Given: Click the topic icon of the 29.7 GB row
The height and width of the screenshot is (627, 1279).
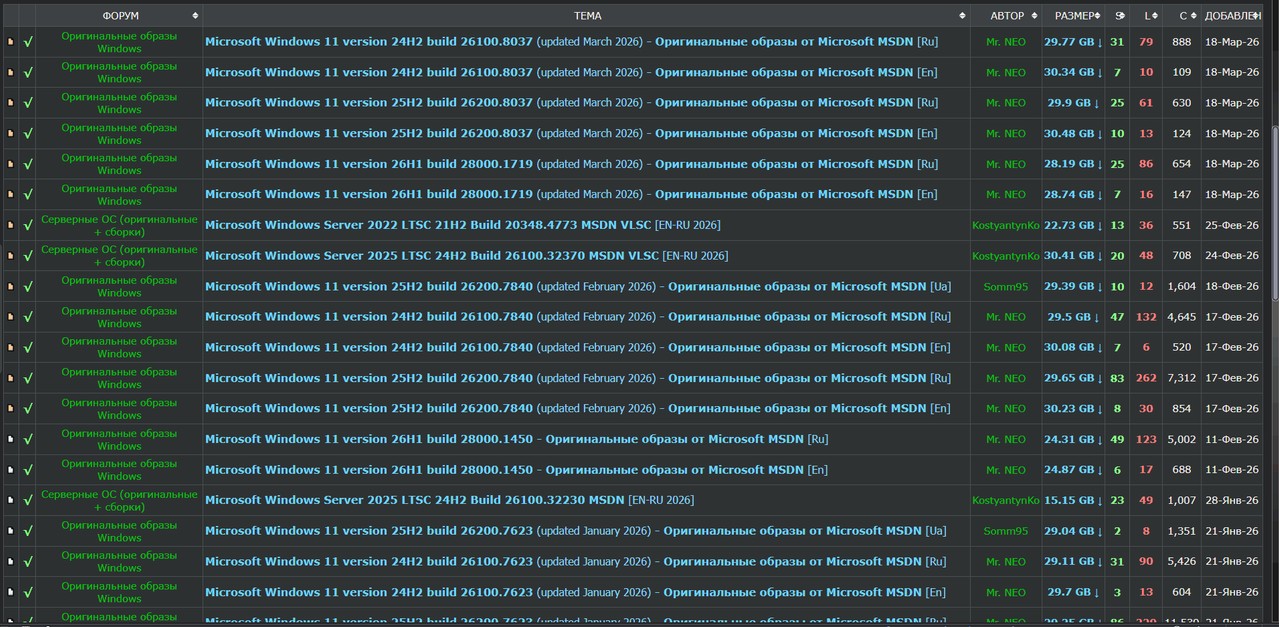Looking at the screenshot, I should pos(11,593).
